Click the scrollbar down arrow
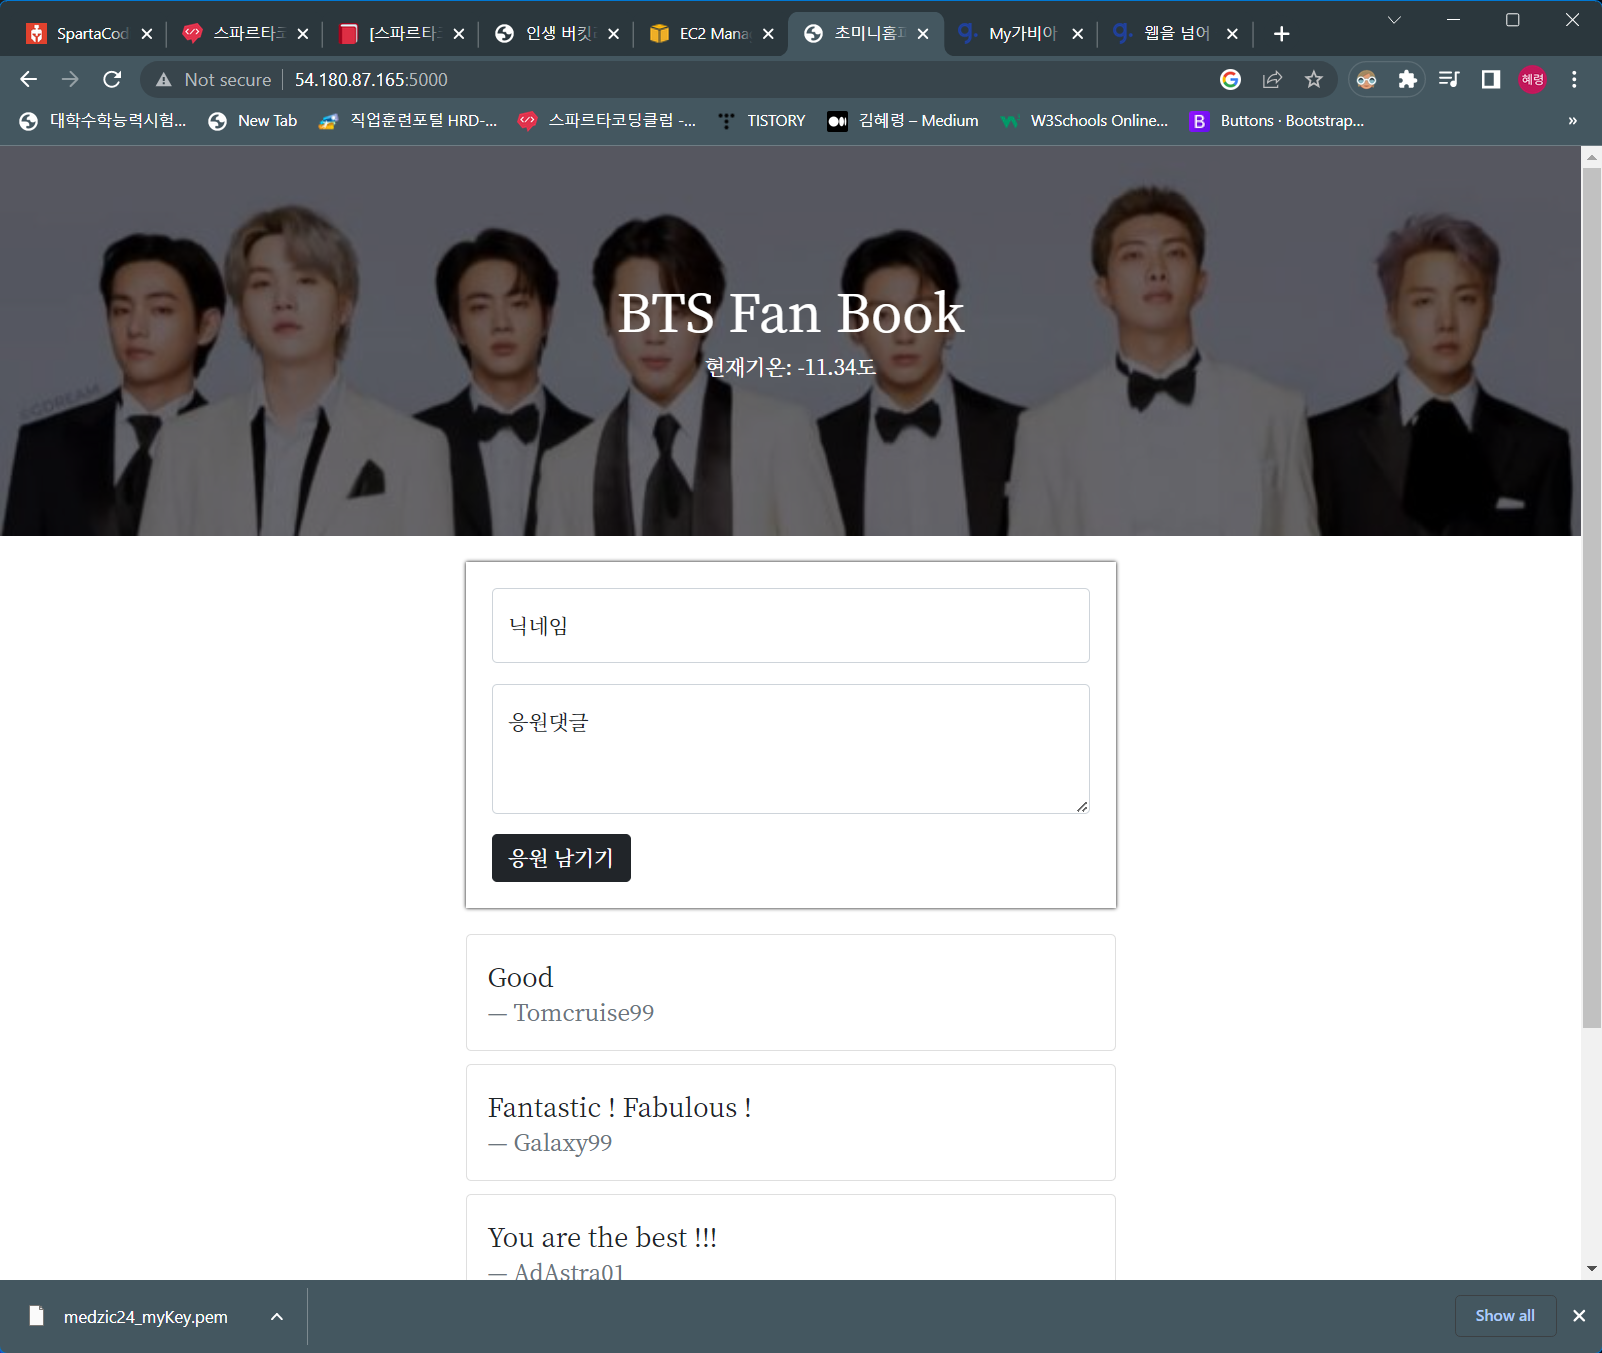This screenshot has width=1602, height=1353. (x=1591, y=1269)
